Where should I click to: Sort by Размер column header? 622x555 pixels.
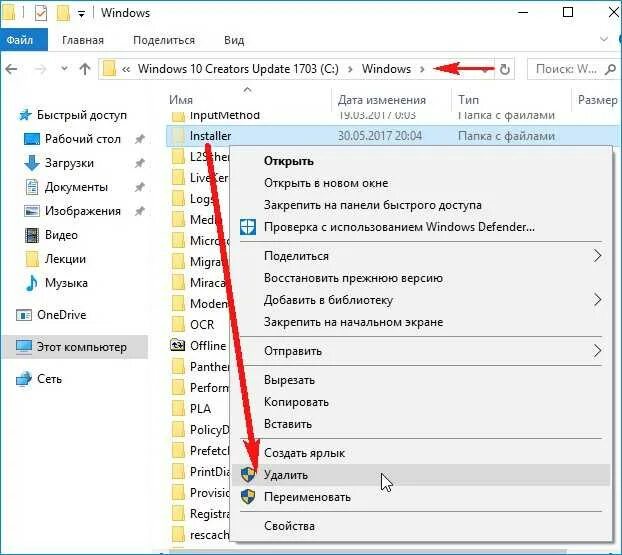(x=597, y=100)
